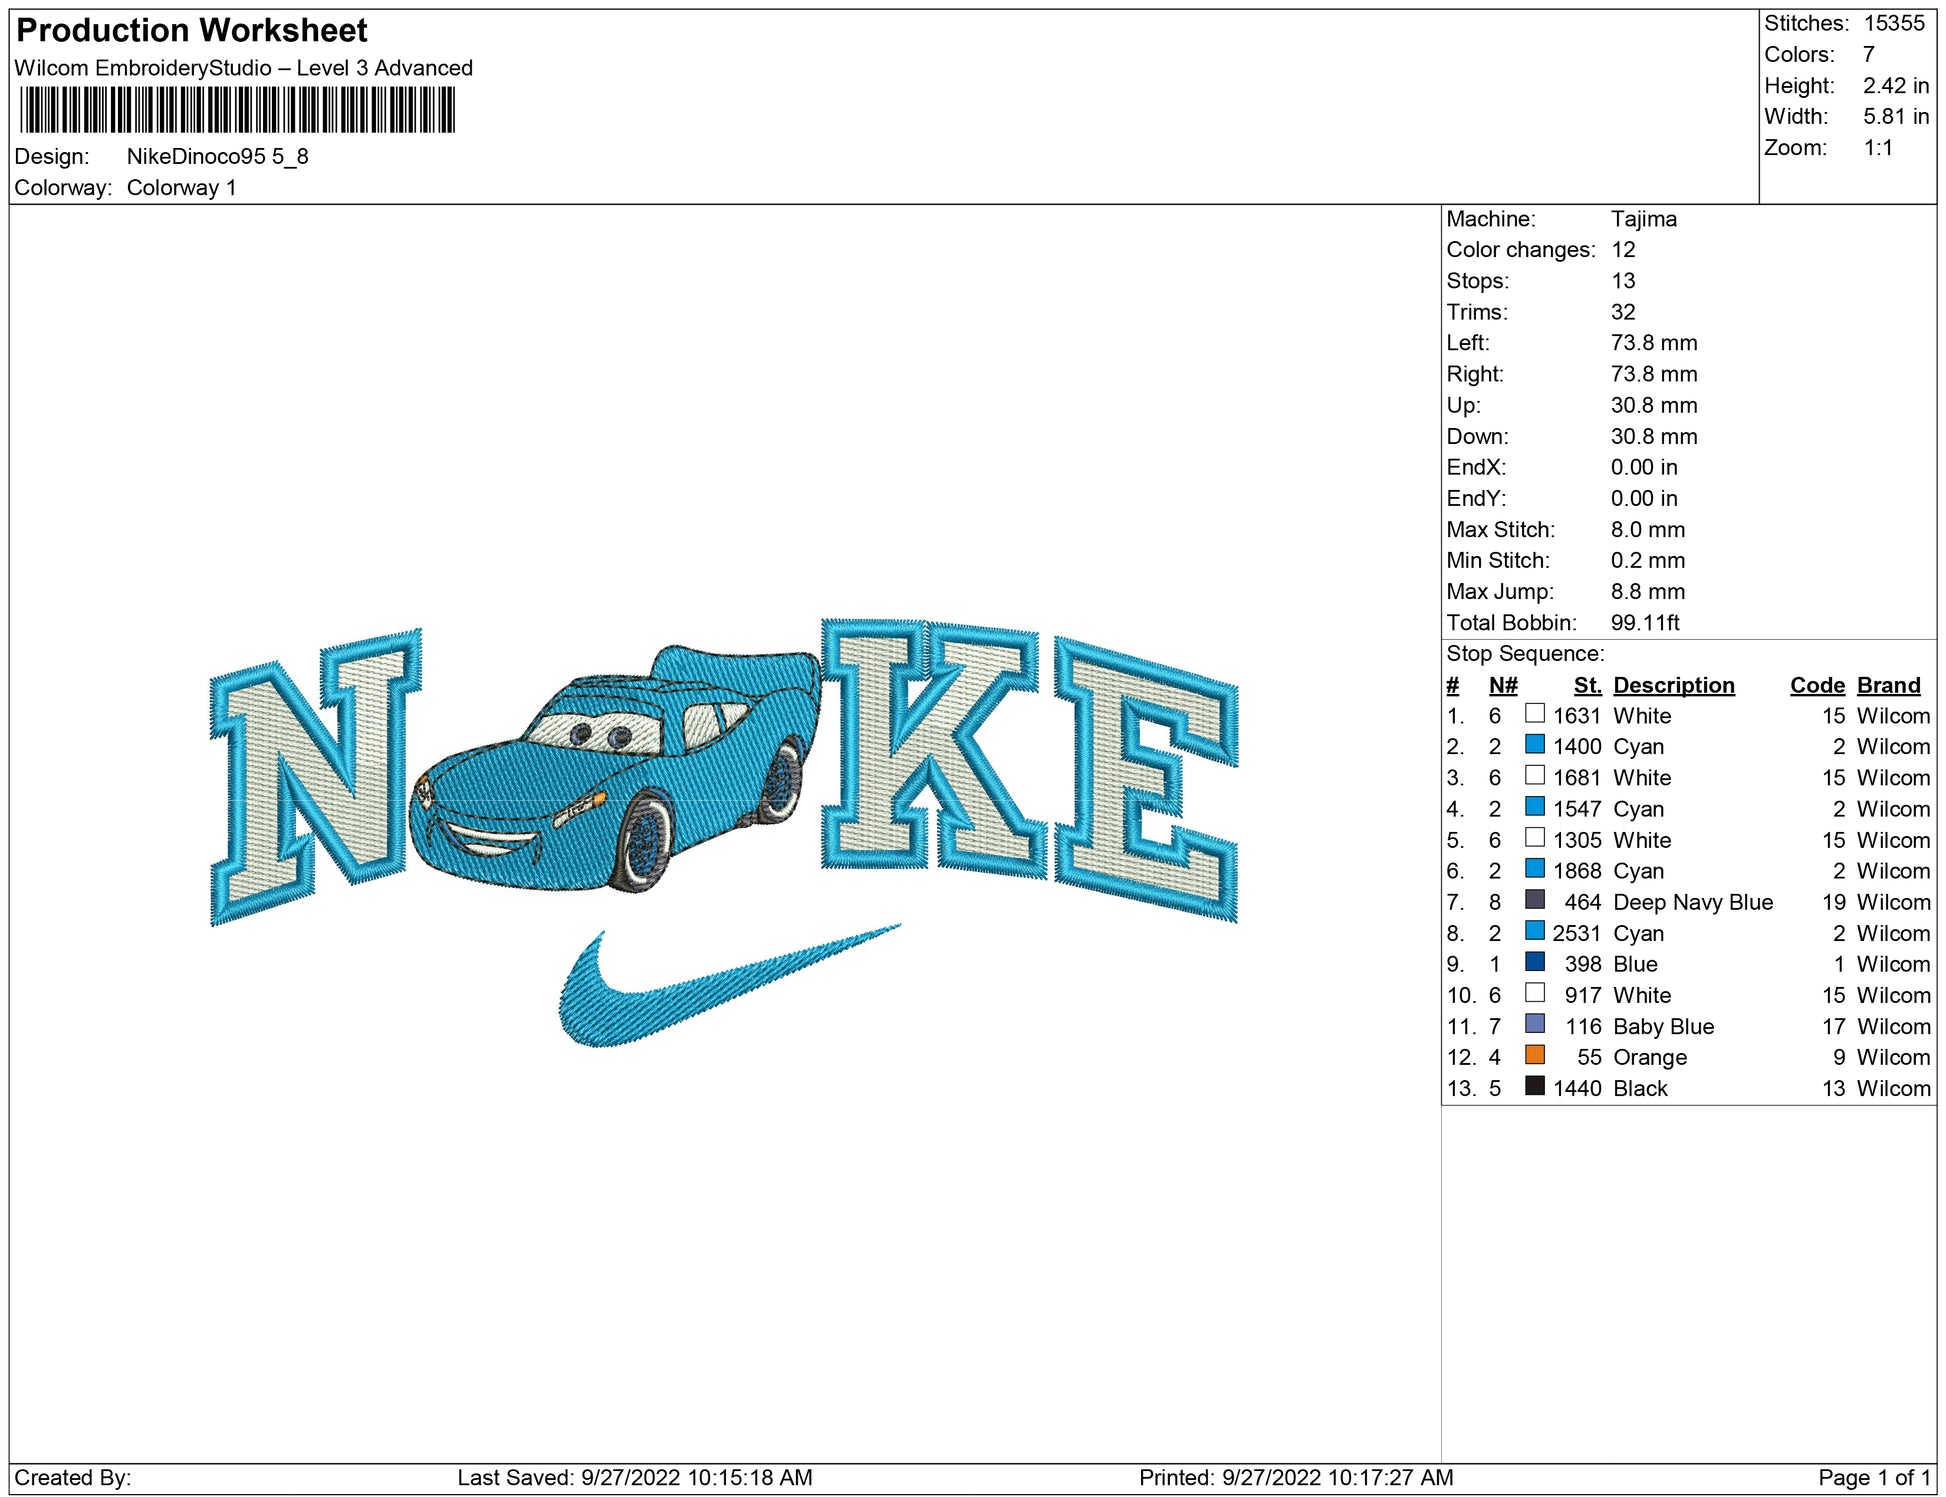Click the Stitches count value 15355
1946x1497 pixels.
[1893, 24]
